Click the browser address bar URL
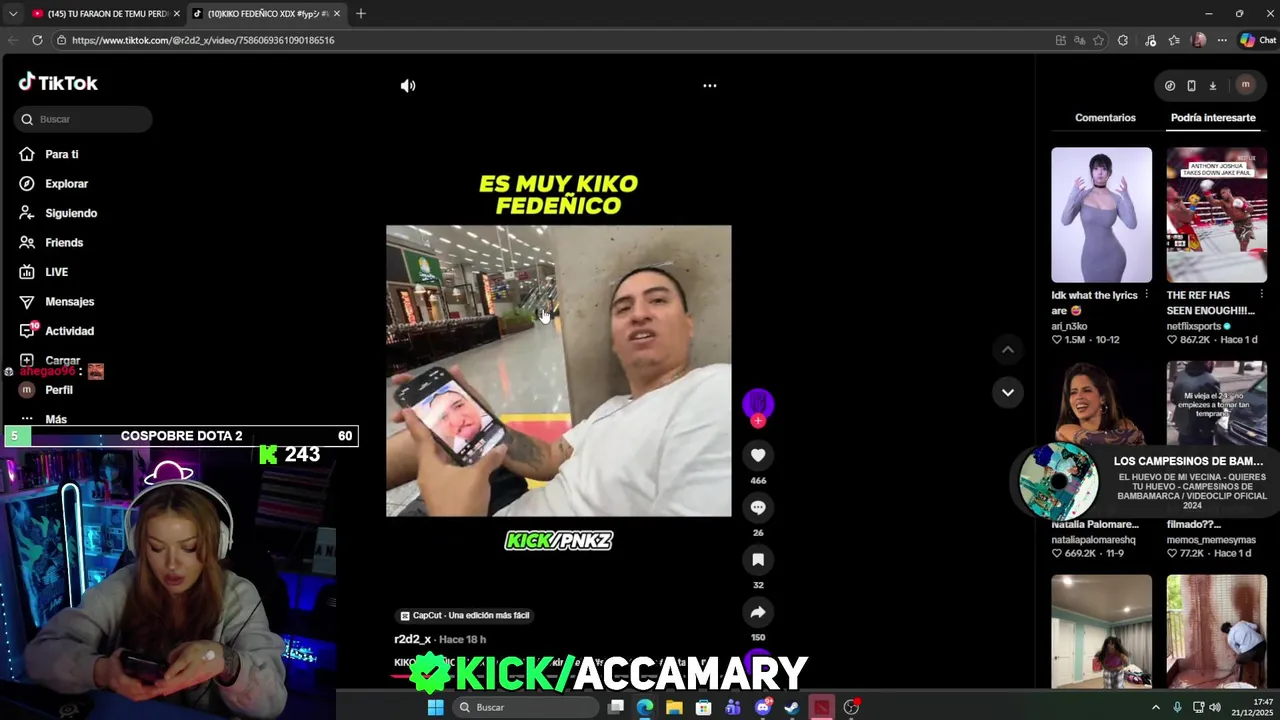 coord(203,40)
